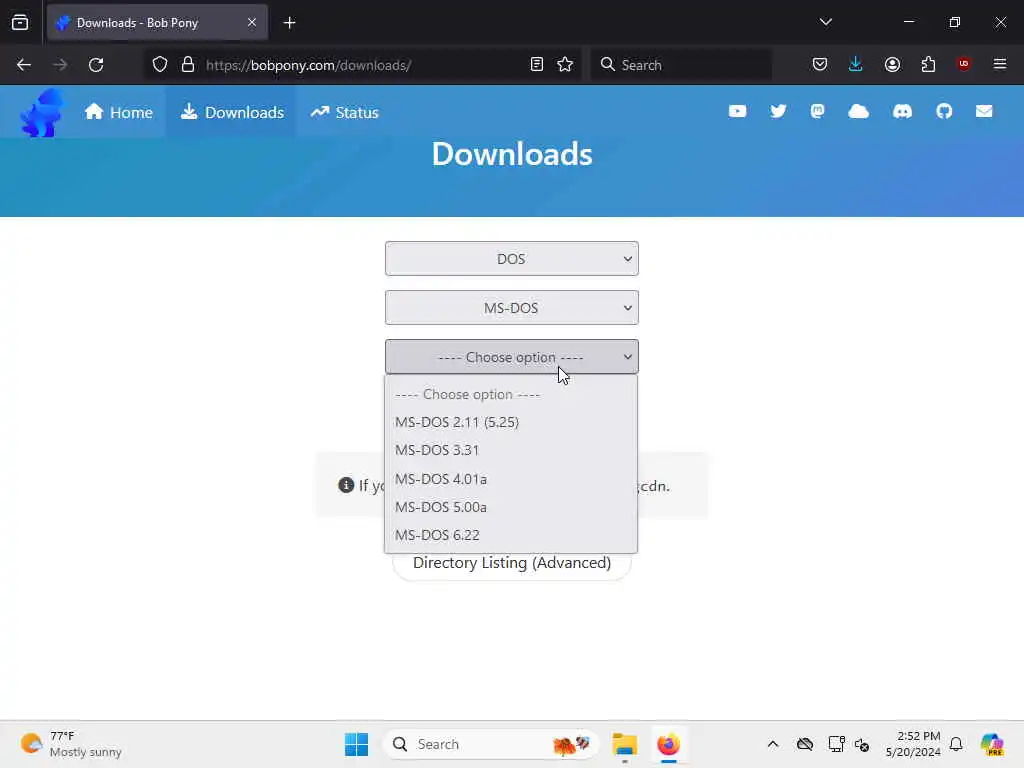Open the Downloads nav link

click(x=232, y=112)
